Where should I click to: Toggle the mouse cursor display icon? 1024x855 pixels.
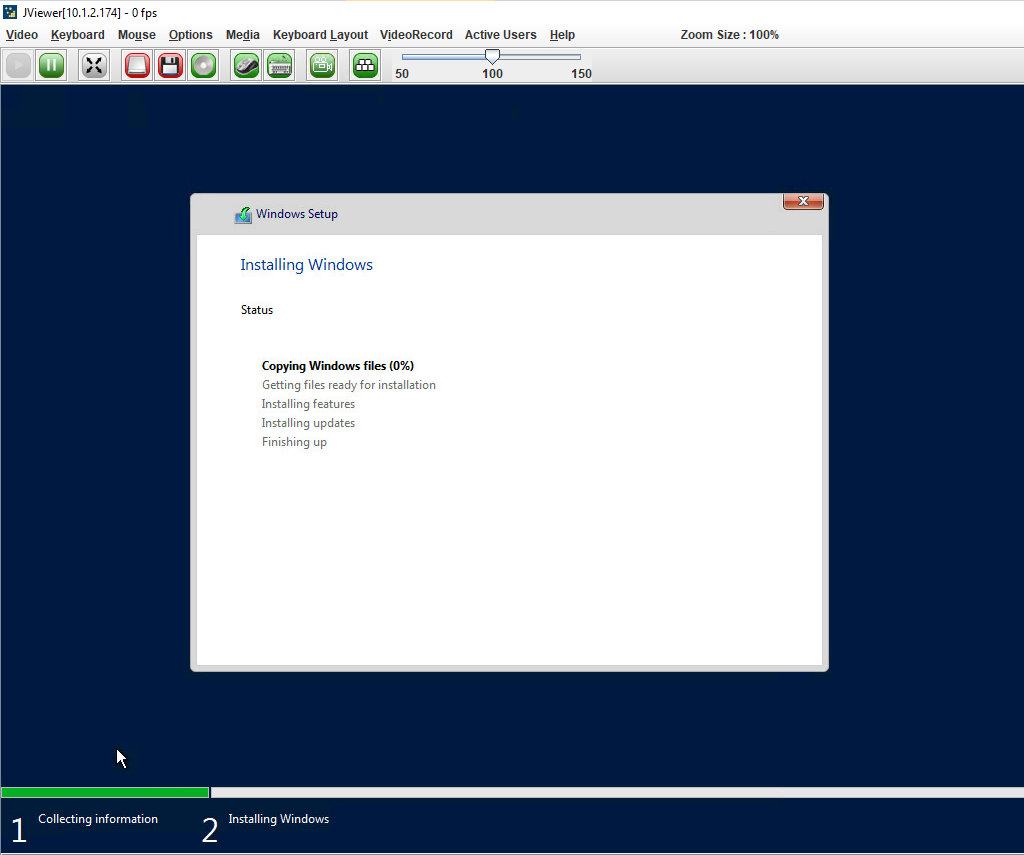tap(246, 65)
